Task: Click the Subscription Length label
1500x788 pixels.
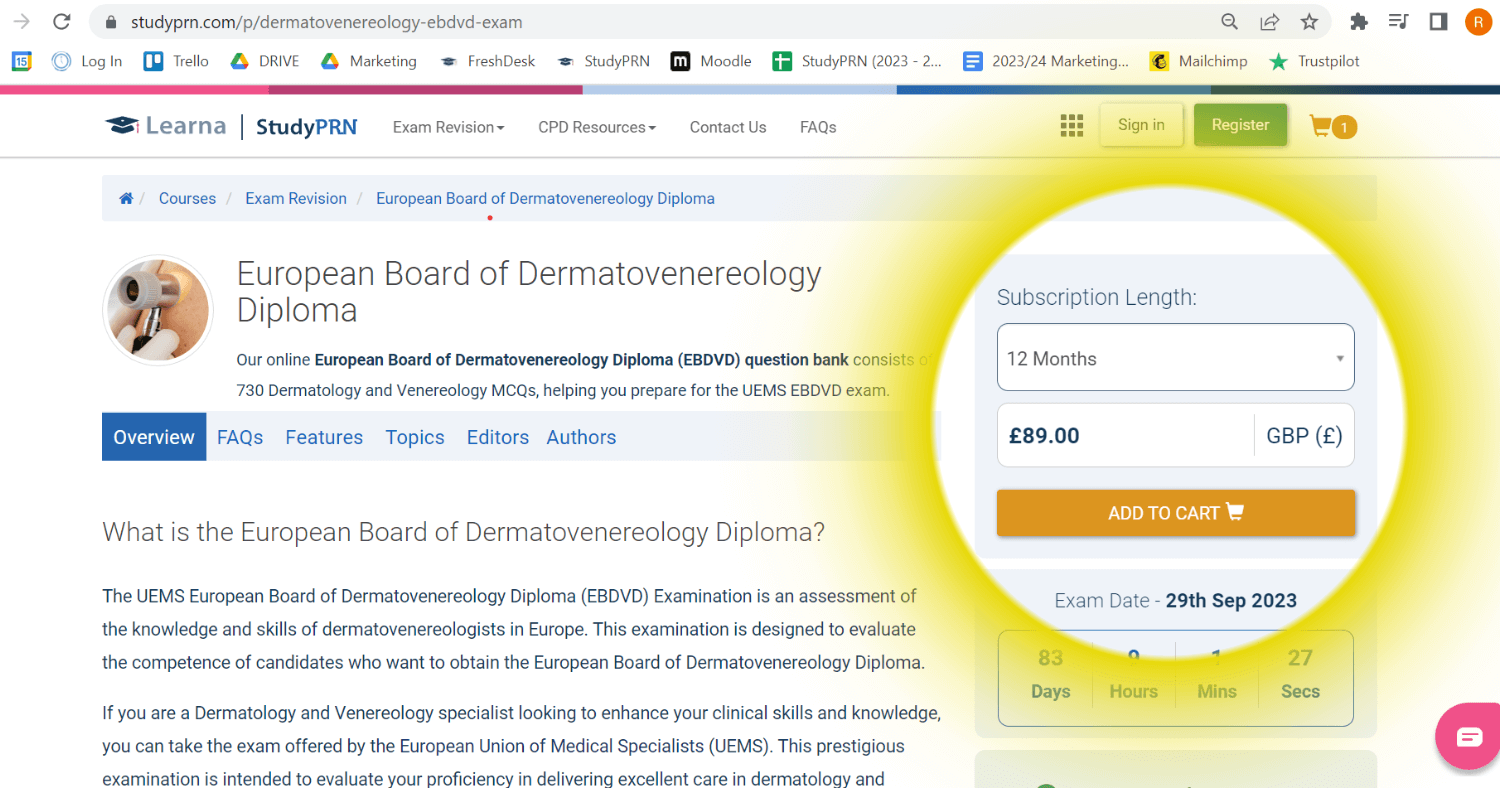Action: 1097,297
